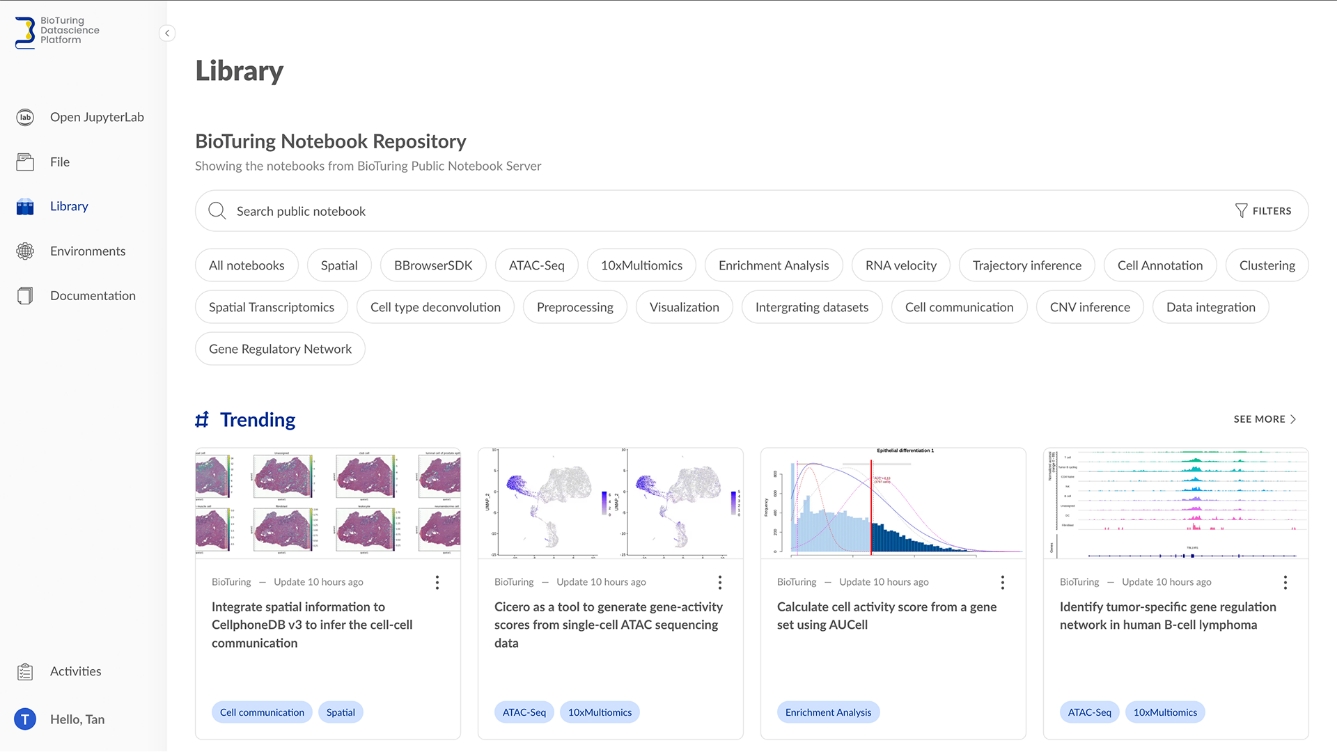The height and width of the screenshot is (752, 1337).
Task: Select the Library books icon in sidebar
Action: click(x=22, y=206)
